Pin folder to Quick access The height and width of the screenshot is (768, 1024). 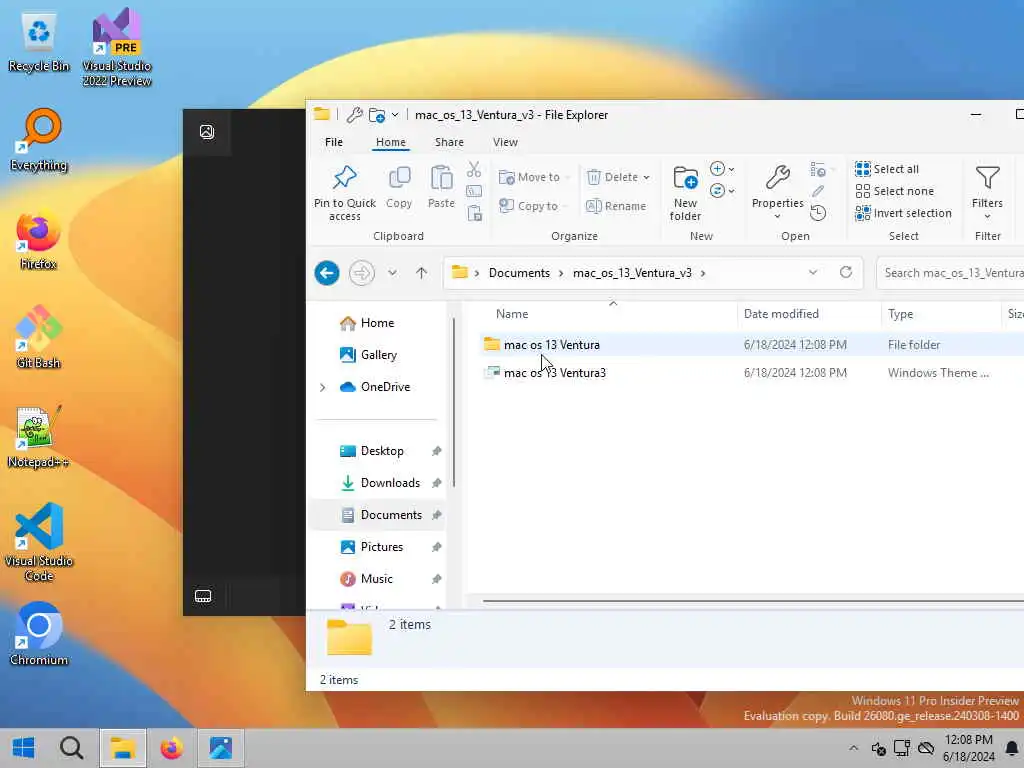(x=344, y=192)
